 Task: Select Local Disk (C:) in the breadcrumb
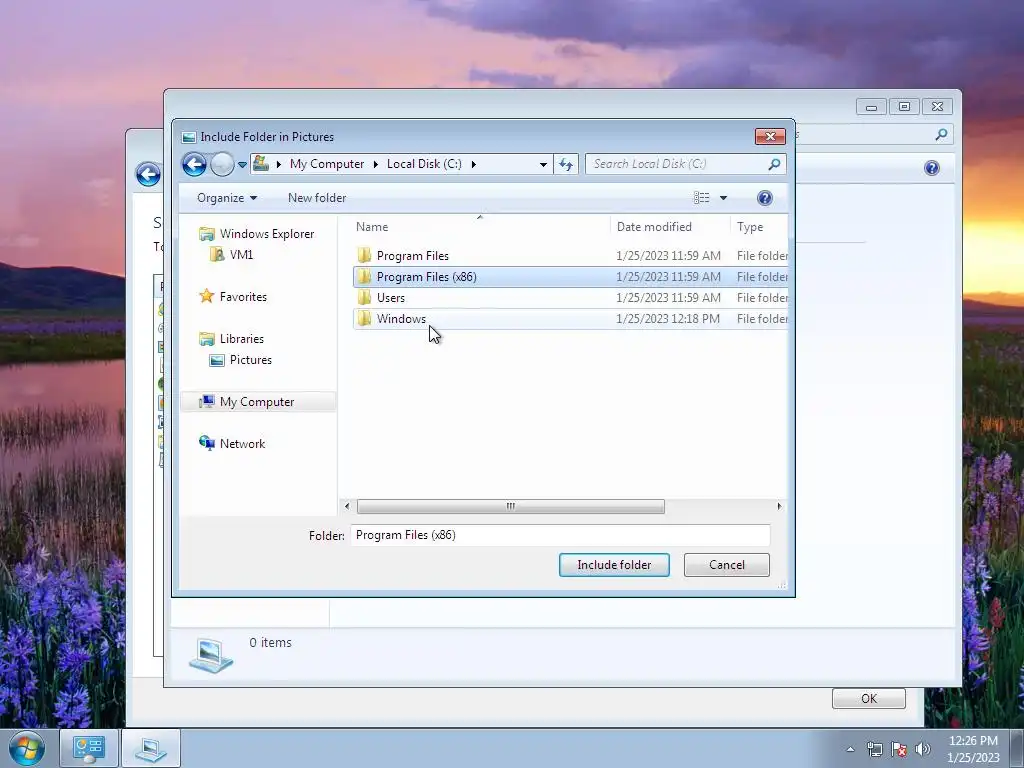click(424, 164)
